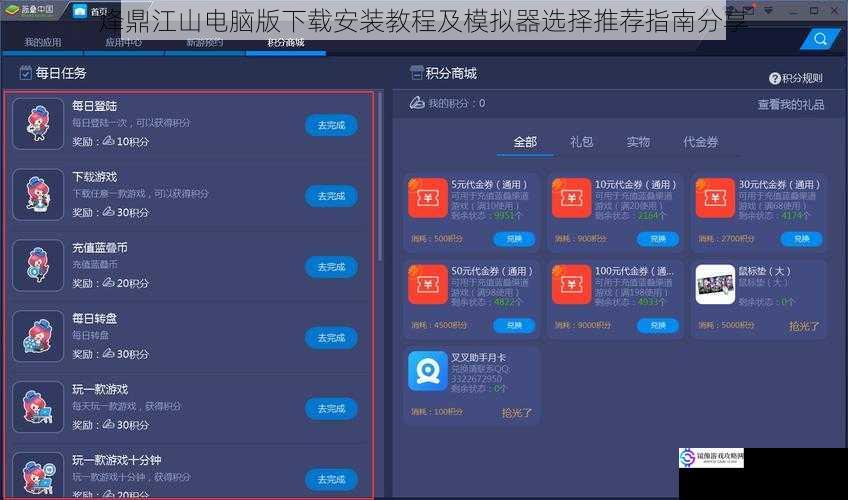848x500 pixels.
Task: Switch to the 积分商城 tab
Action: [286, 42]
